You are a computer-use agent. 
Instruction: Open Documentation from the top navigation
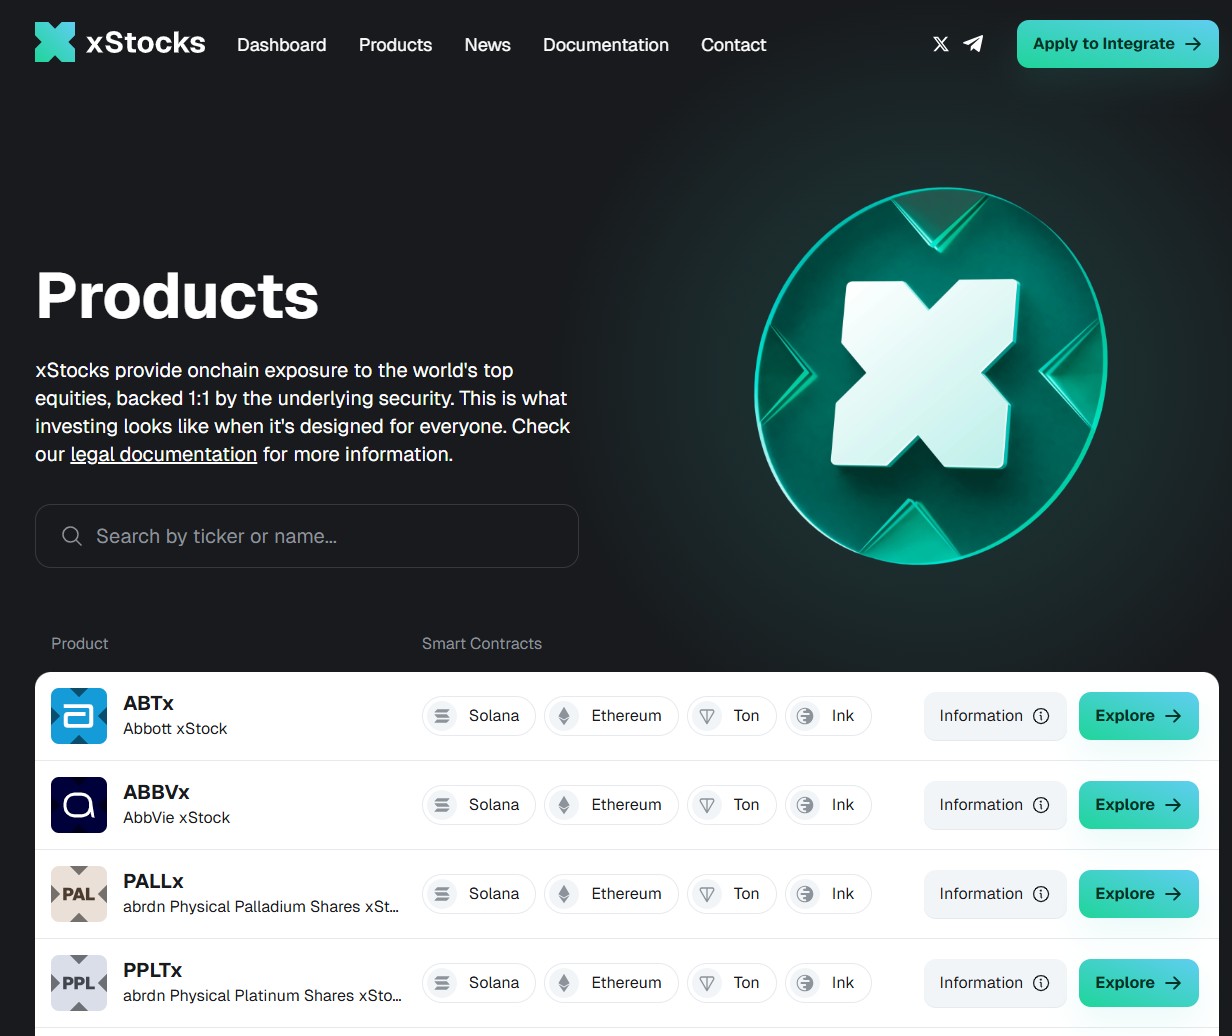click(605, 45)
